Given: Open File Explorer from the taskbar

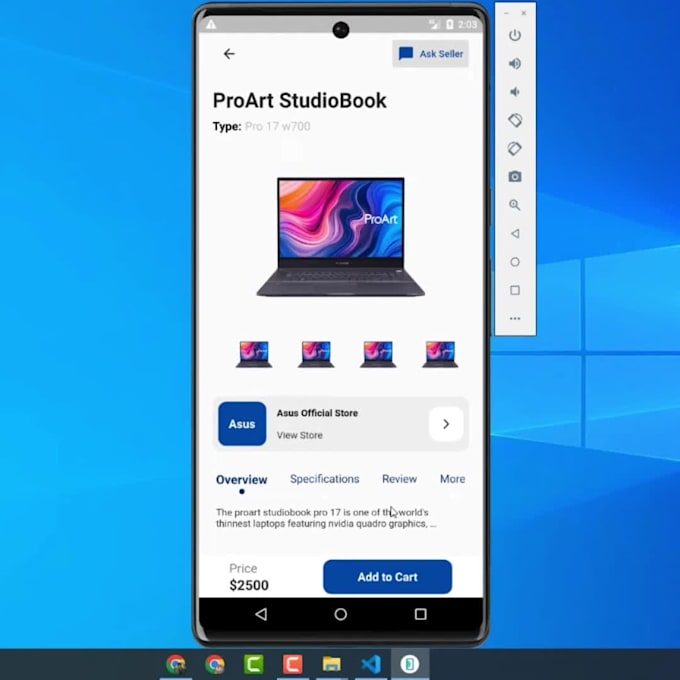Looking at the screenshot, I should 332,664.
